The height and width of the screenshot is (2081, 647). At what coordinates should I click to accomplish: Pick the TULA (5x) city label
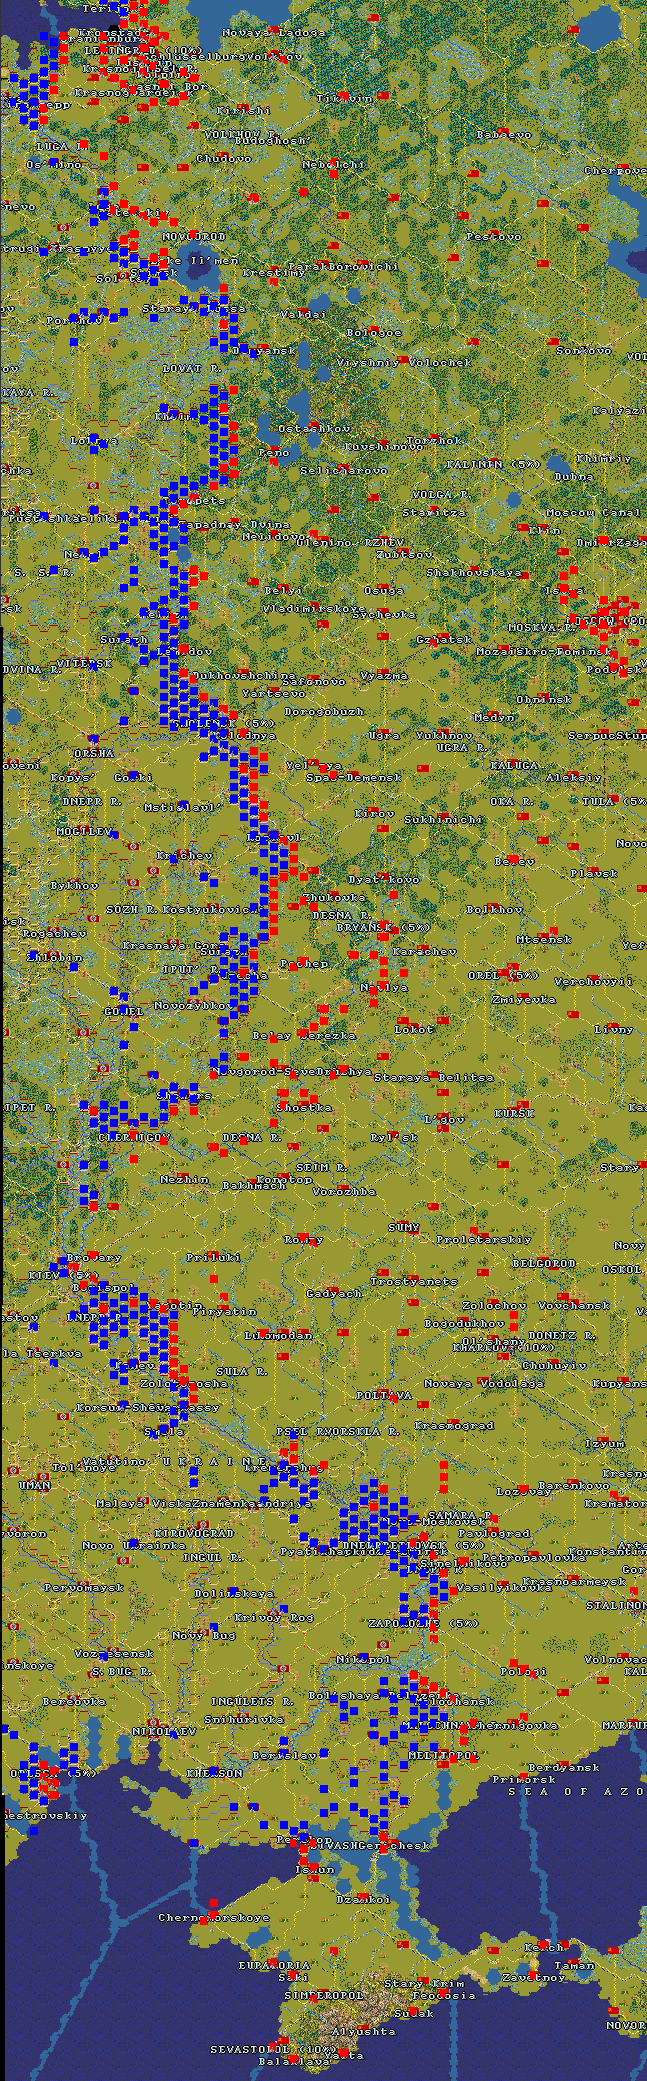(614, 801)
